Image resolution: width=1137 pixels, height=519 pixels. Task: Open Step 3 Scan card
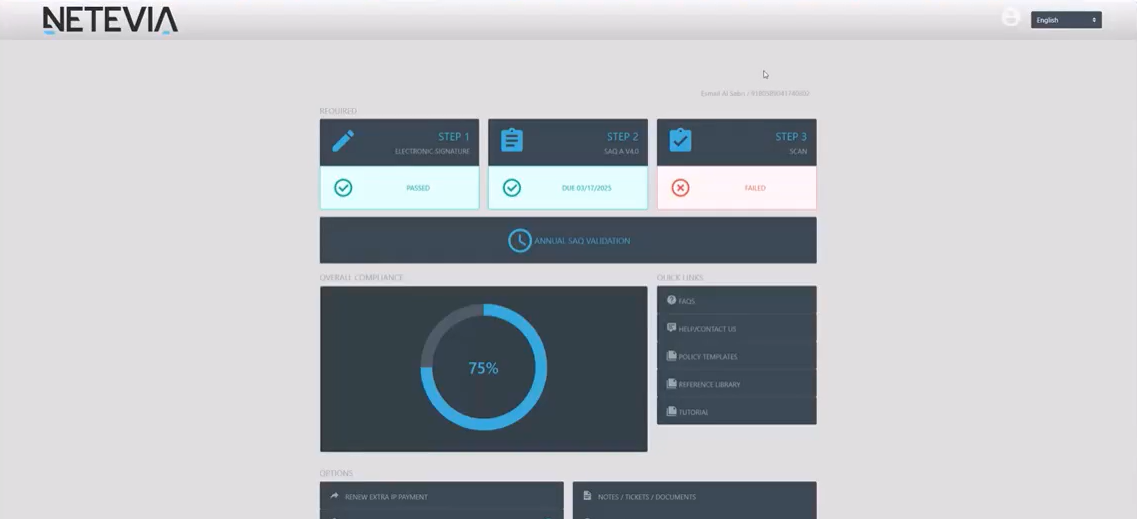[x=737, y=164]
